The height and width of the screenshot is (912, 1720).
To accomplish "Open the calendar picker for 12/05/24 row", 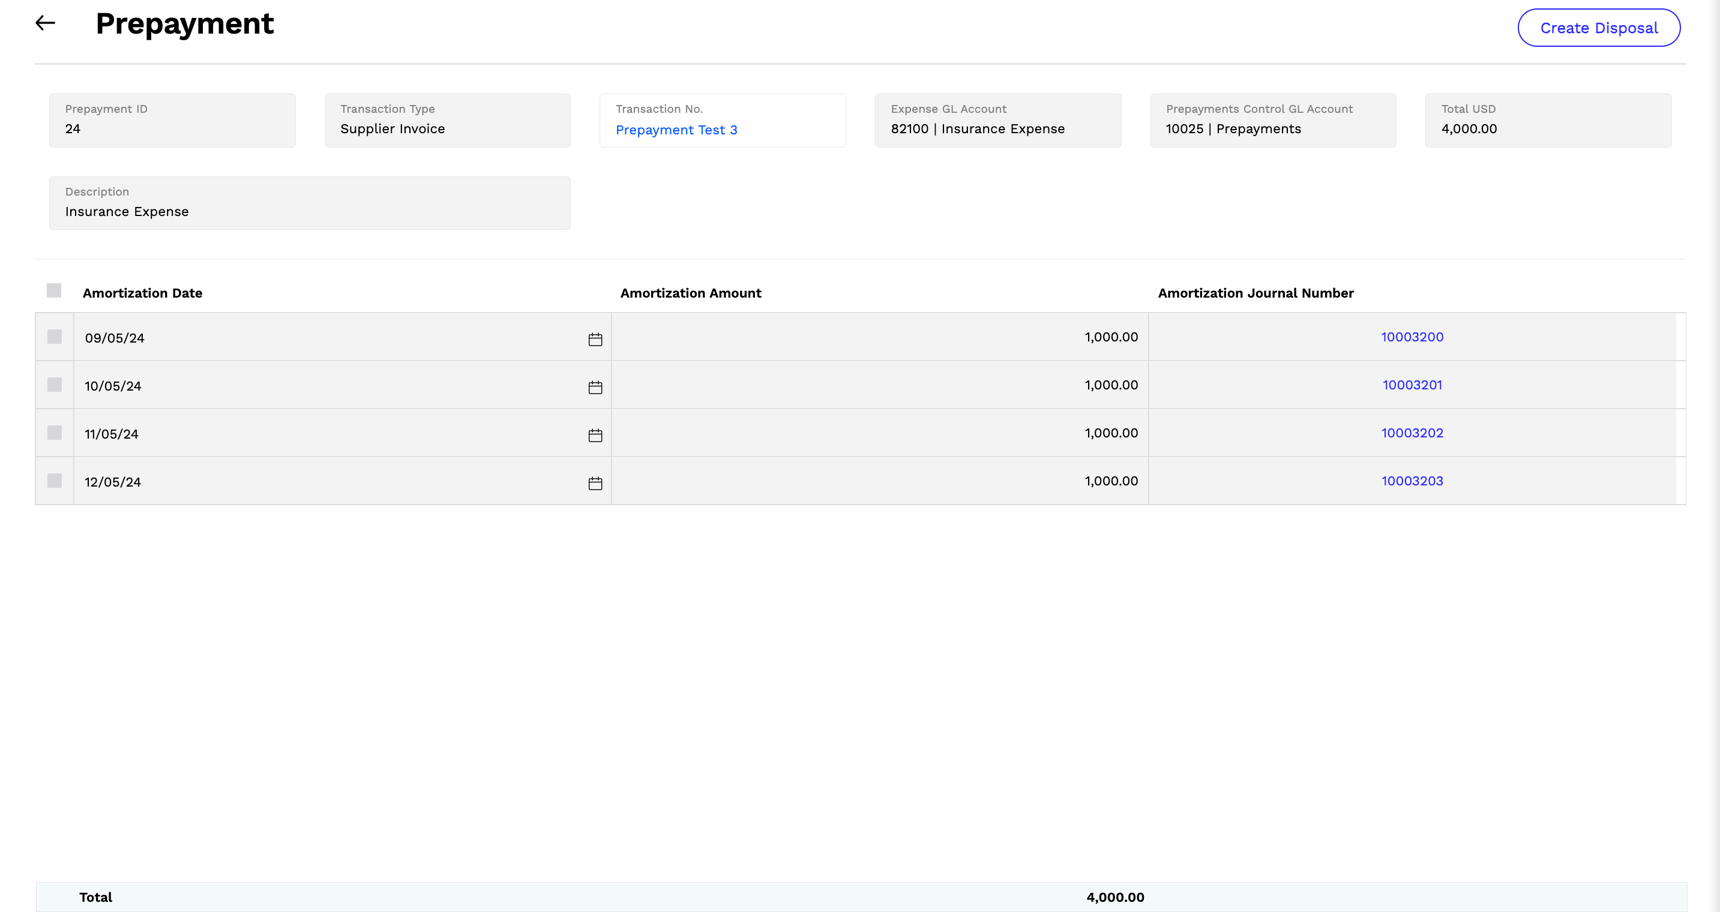I will [595, 483].
